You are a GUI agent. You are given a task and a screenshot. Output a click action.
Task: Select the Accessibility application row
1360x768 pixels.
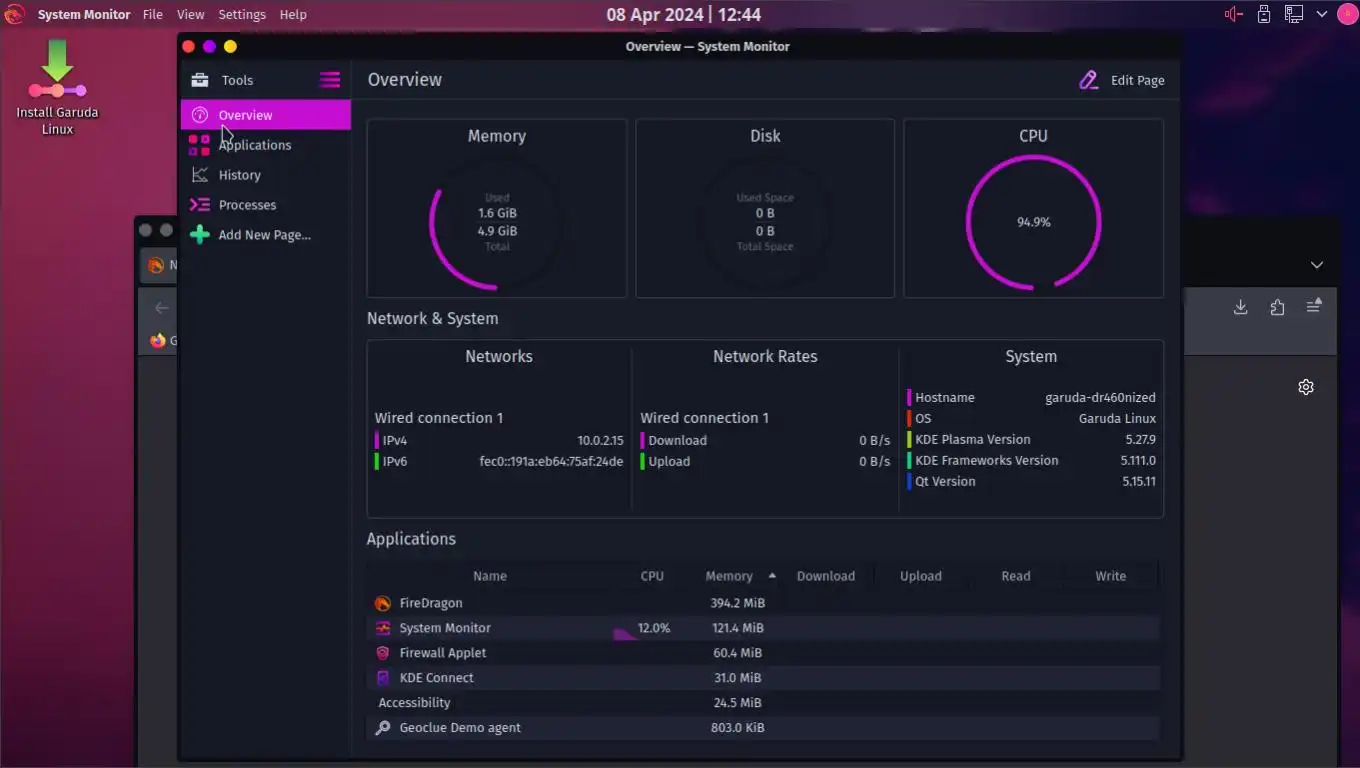point(765,703)
